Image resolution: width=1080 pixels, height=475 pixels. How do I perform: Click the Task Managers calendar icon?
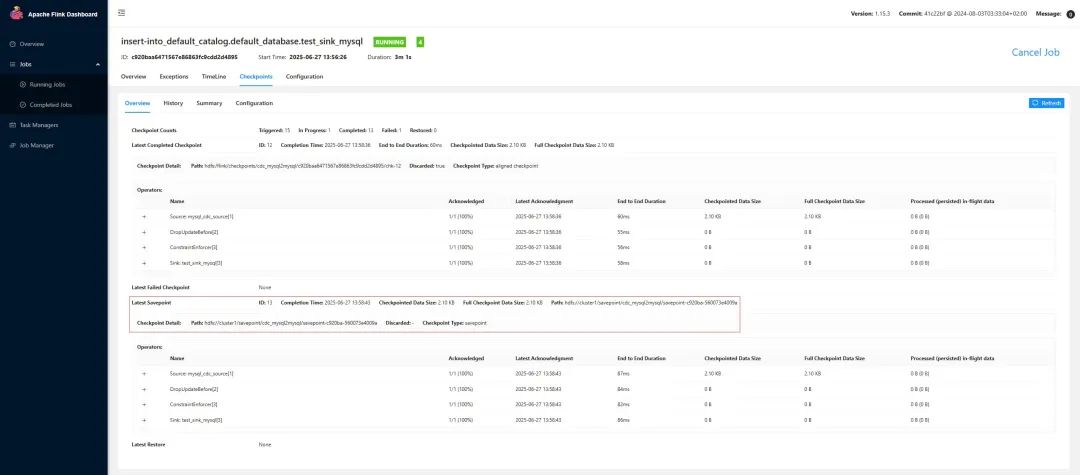click(12, 125)
